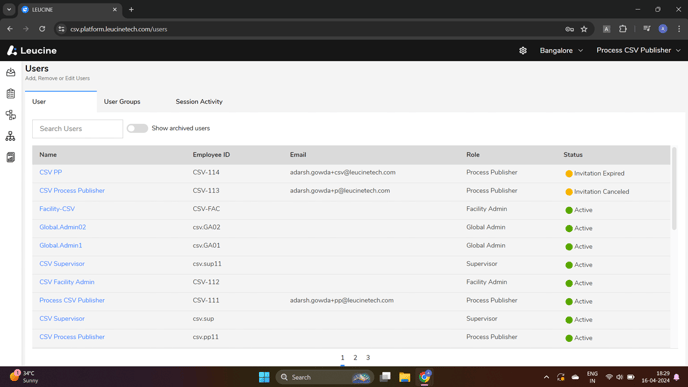Screen dimensions: 688x387
Task: Click the Email column header
Action: [x=298, y=155]
